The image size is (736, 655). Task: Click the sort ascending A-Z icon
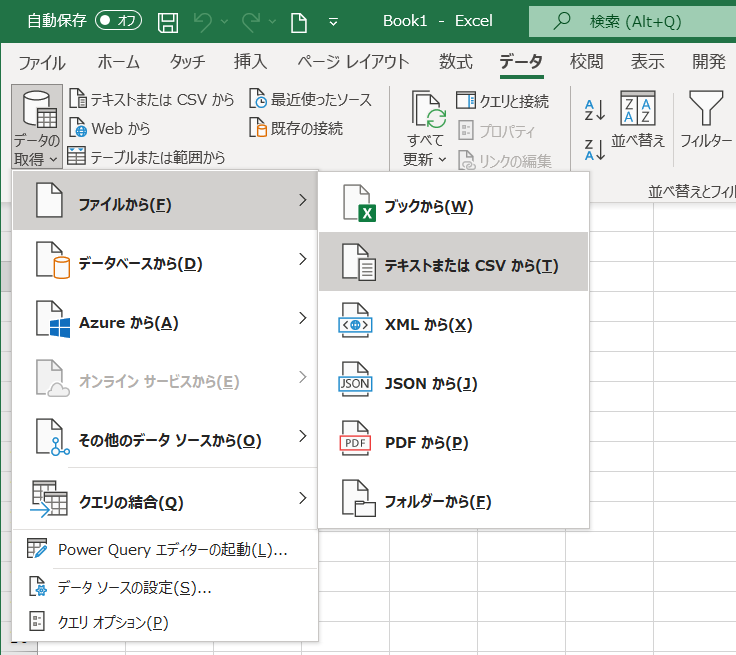[595, 110]
